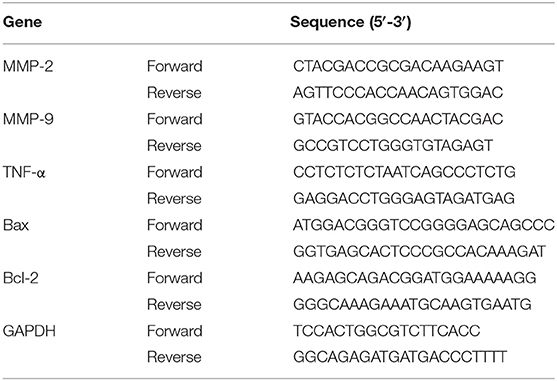Click MMP-2 forward sequence CTACGACCGCGACAAGAAGT
The width and height of the screenshot is (557, 381).
coord(398,66)
